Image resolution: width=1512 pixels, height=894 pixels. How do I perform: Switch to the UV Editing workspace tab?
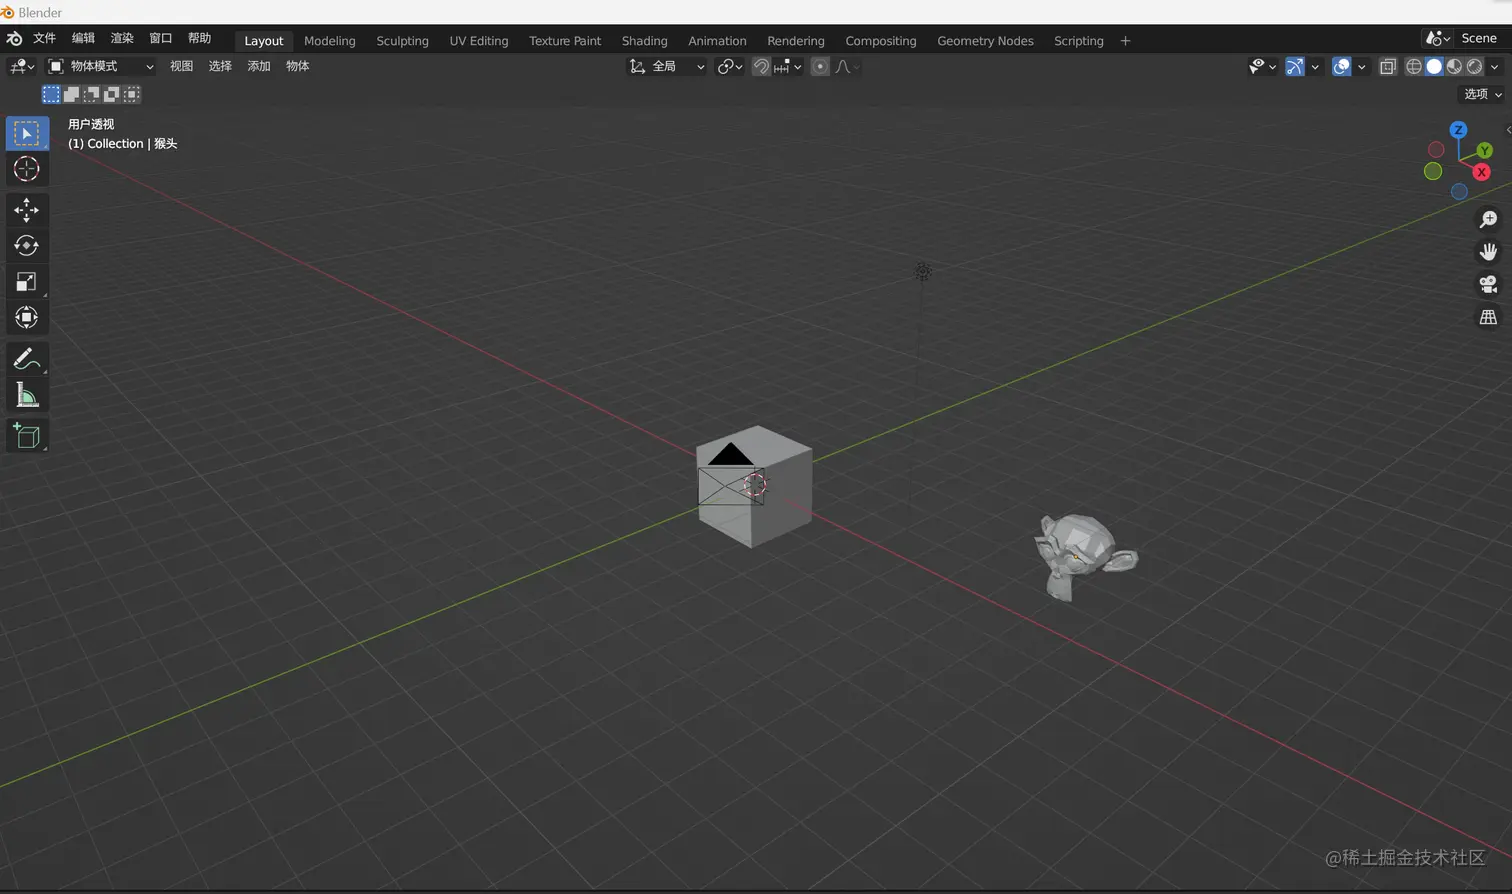[479, 41]
